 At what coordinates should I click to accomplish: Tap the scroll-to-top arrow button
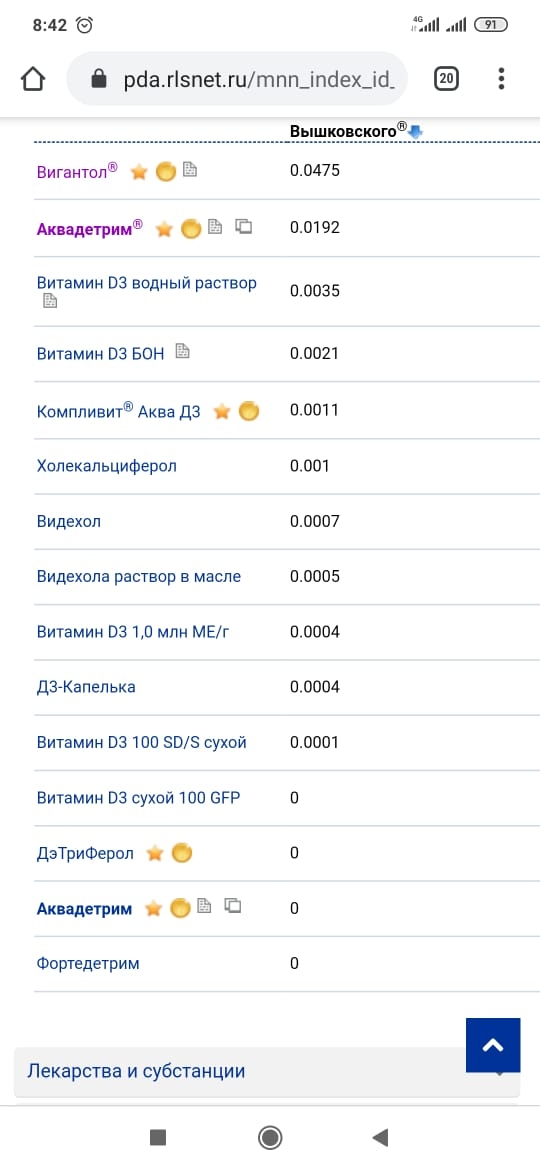coord(493,1045)
